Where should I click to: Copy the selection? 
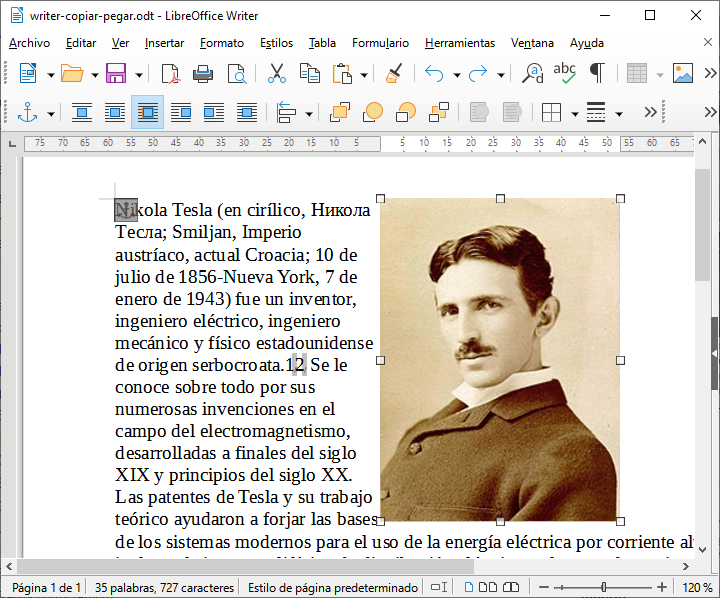pos(310,73)
